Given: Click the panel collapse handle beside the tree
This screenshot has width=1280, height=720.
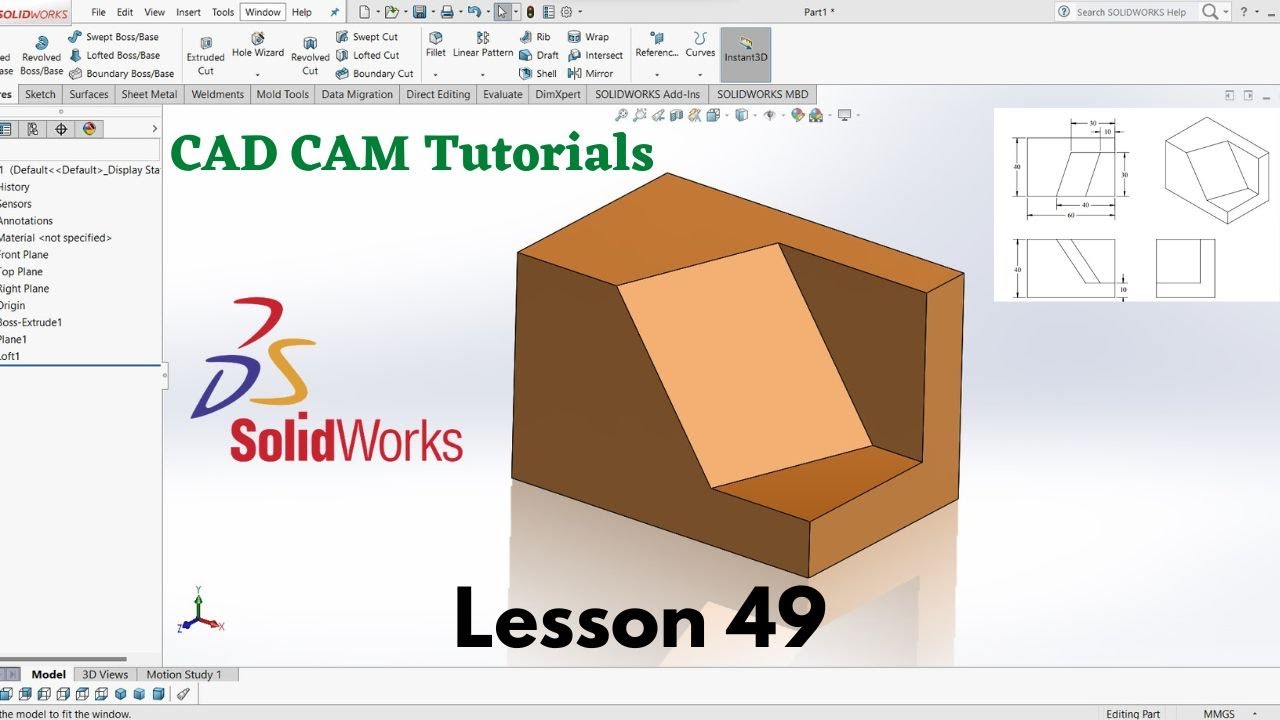Looking at the screenshot, I should (x=165, y=375).
